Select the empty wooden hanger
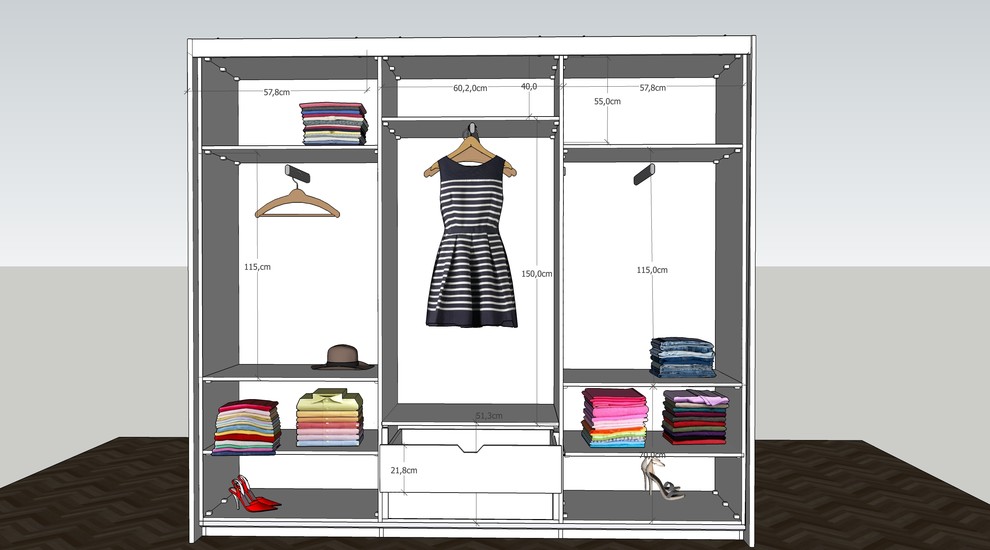The width and height of the screenshot is (990, 550). 296,204
